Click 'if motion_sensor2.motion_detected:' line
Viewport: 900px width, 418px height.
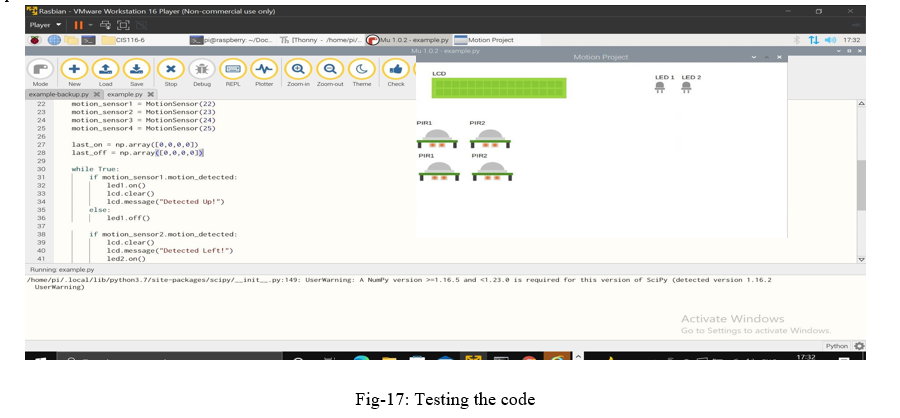(163, 234)
